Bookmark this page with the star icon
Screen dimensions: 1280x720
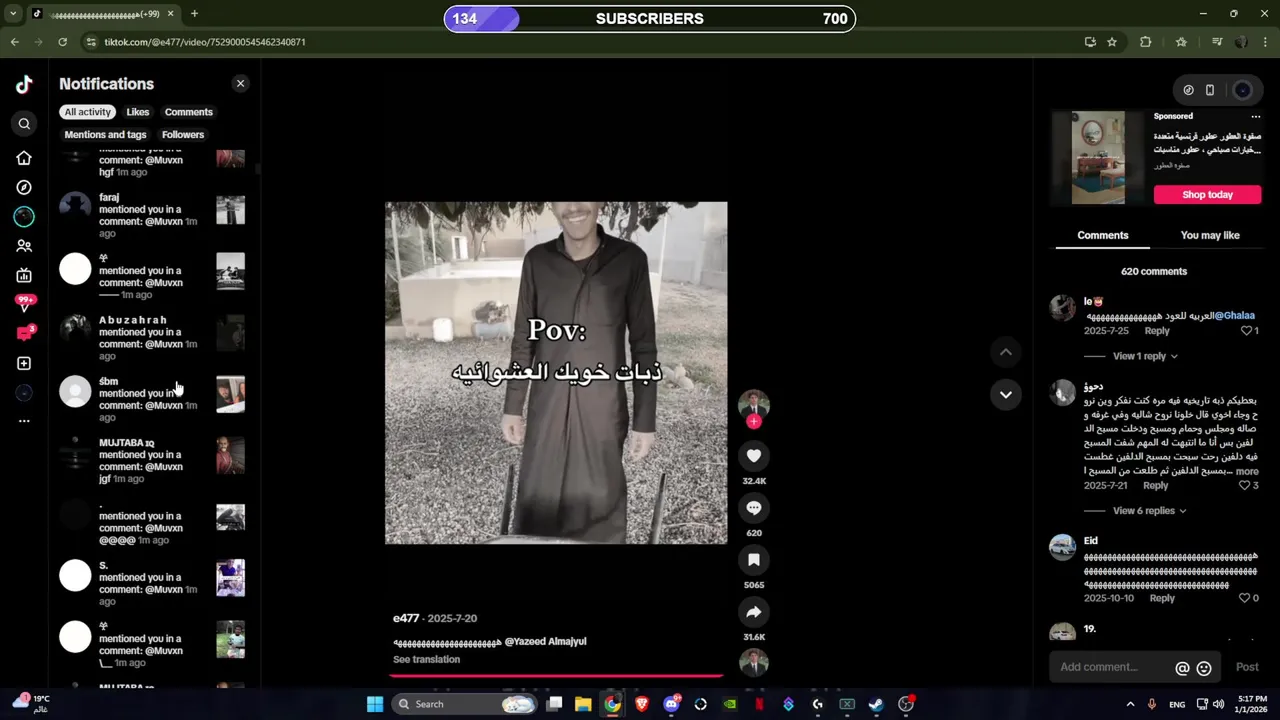(1112, 42)
